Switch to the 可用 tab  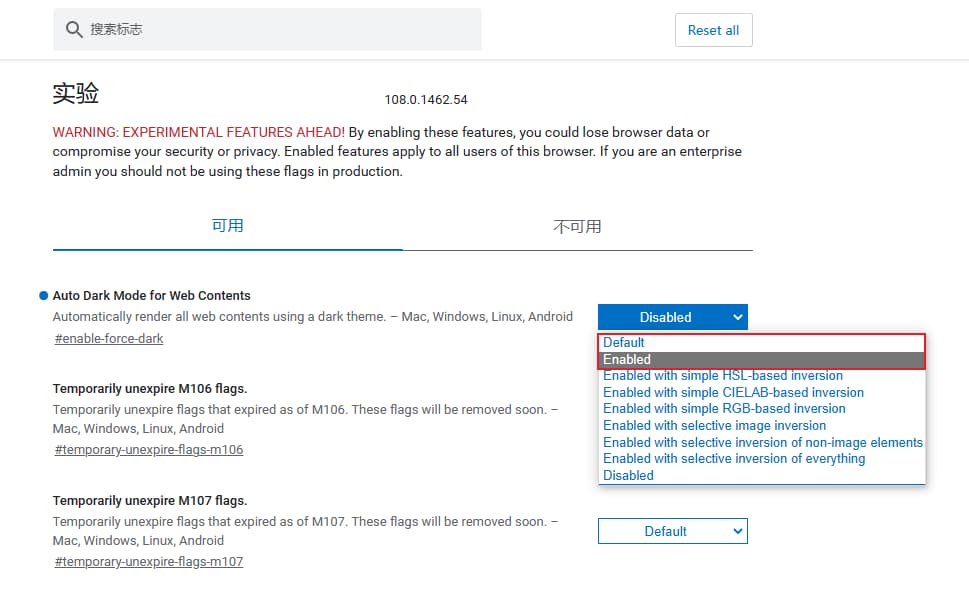(228, 226)
